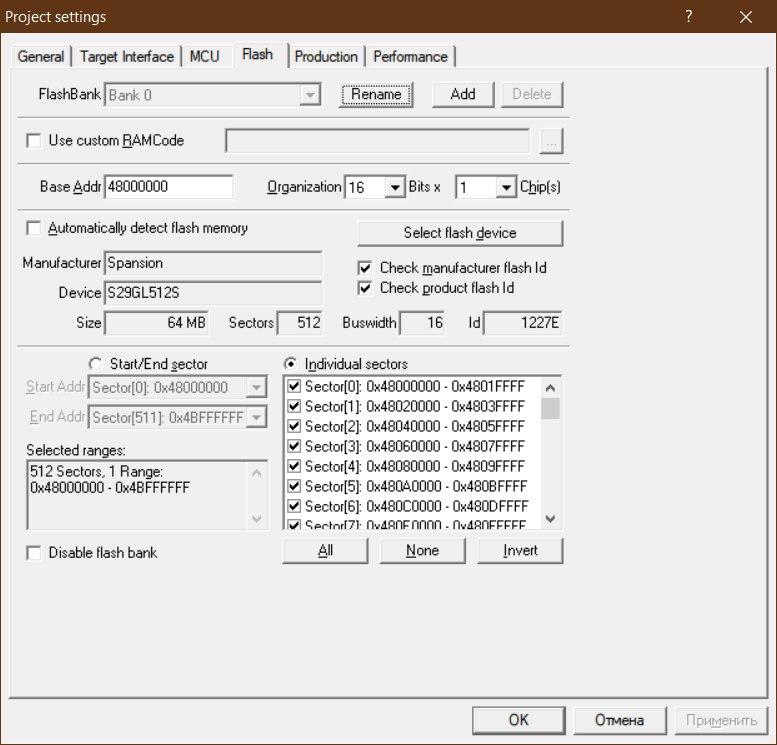777x745 pixels.
Task: Open the Organization bits dropdown
Action: [x=394, y=187]
